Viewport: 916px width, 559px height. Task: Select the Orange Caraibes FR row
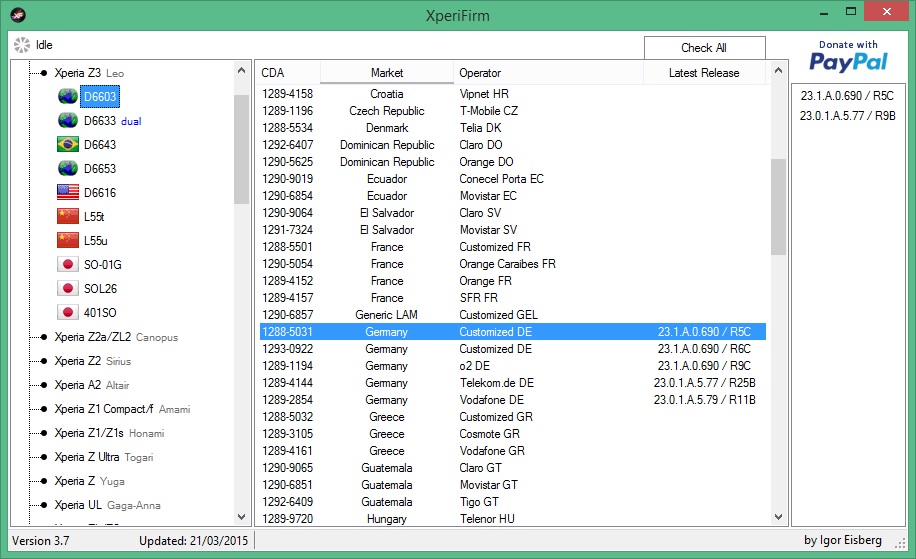512,263
